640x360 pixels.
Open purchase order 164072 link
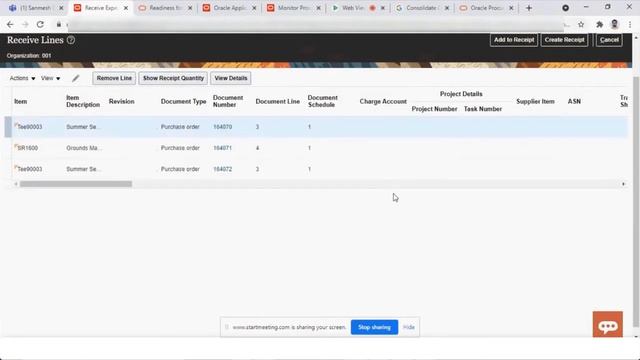[222, 169]
